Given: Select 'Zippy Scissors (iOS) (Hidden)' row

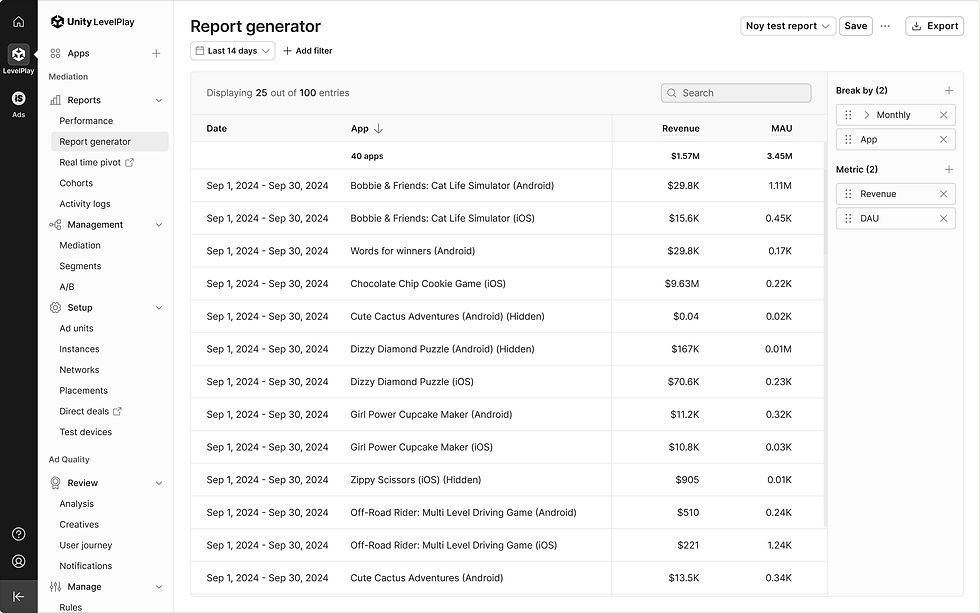Looking at the screenshot, I should [508, 480].
